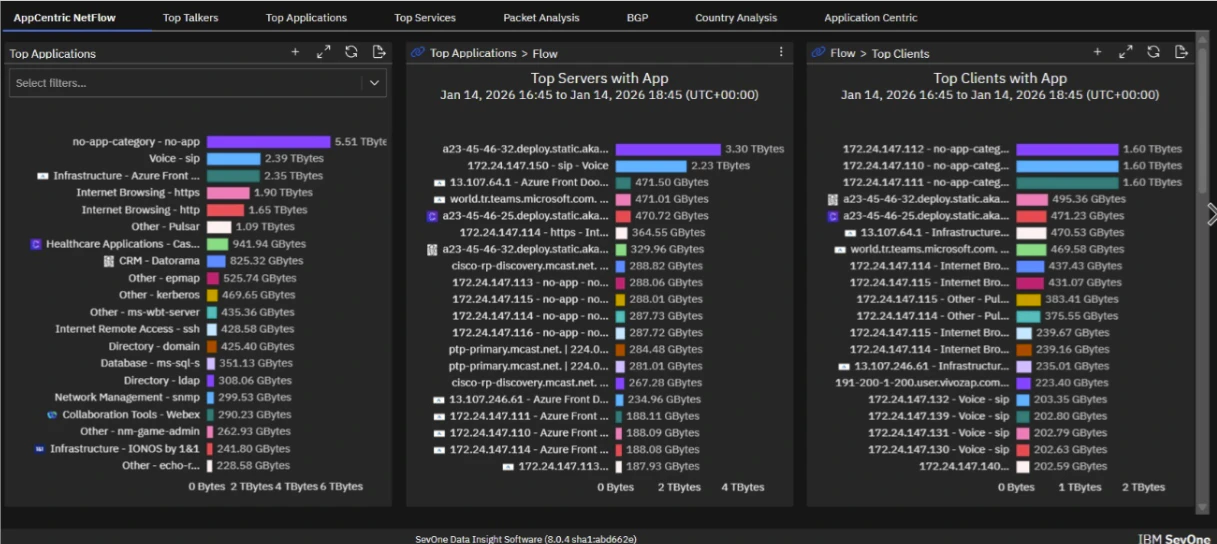The height and width of the screenshot is (544, 1217).
Task: Click the CRM - Datorama app icon
Action: [x=109, y=261]
